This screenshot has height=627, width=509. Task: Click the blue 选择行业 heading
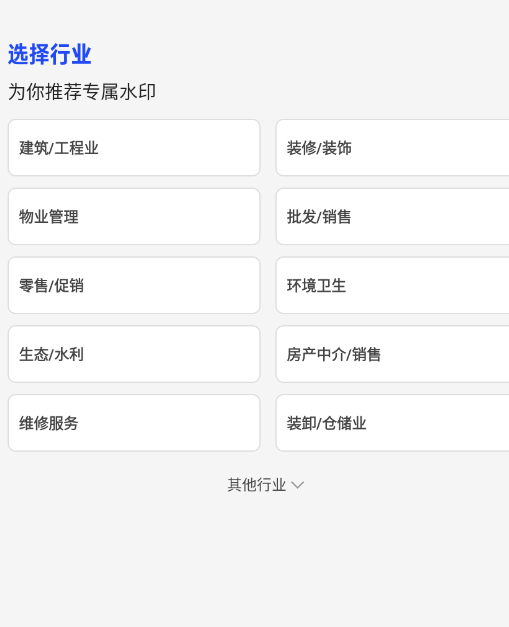[x=50, y=54]
